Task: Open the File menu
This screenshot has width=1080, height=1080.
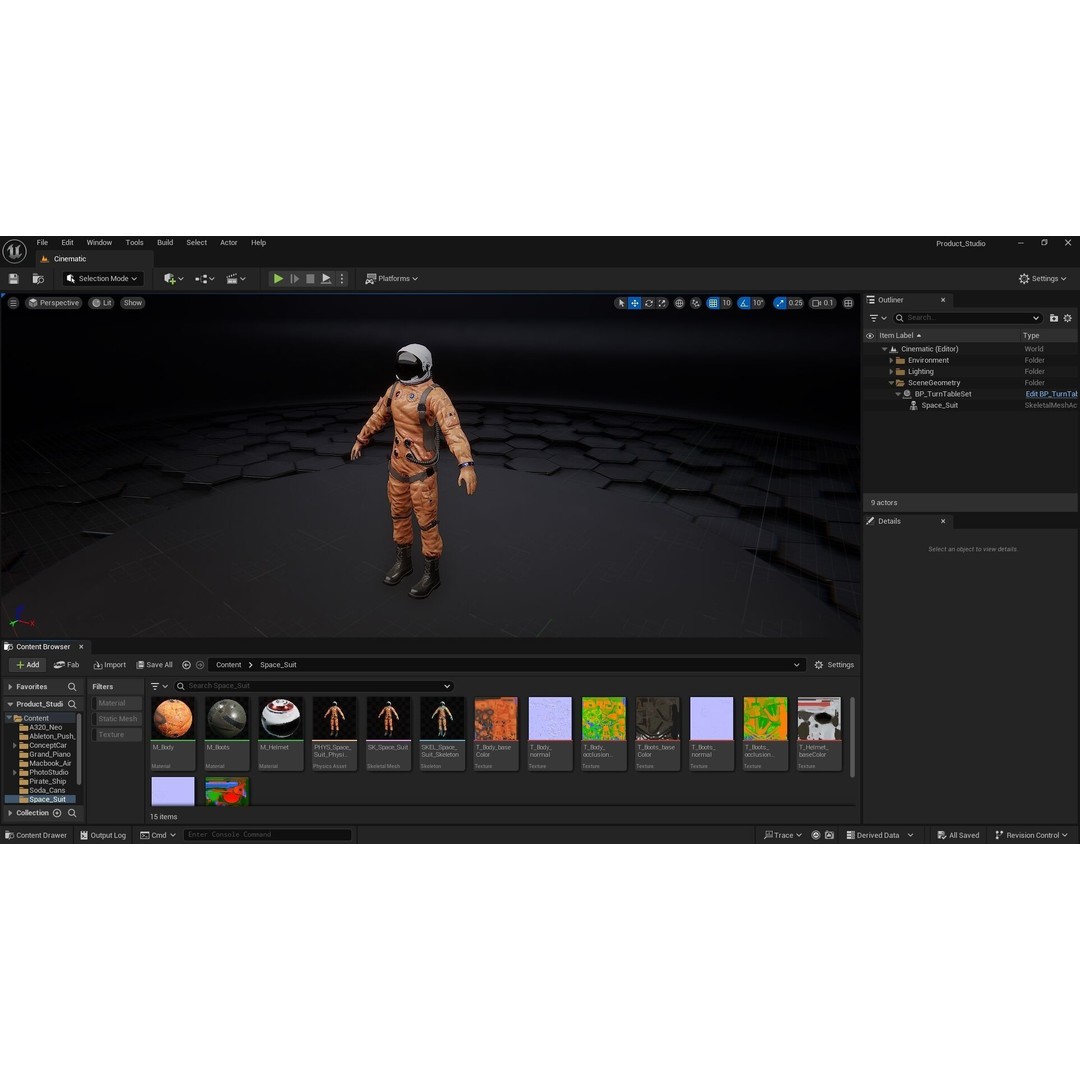Action: (x=42, y=242)
